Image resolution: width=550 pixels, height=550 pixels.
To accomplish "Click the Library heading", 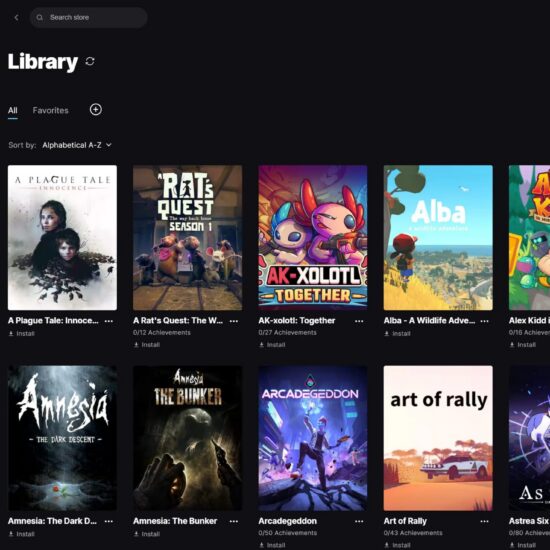I will pyautogui.click(x=43, y=62).
